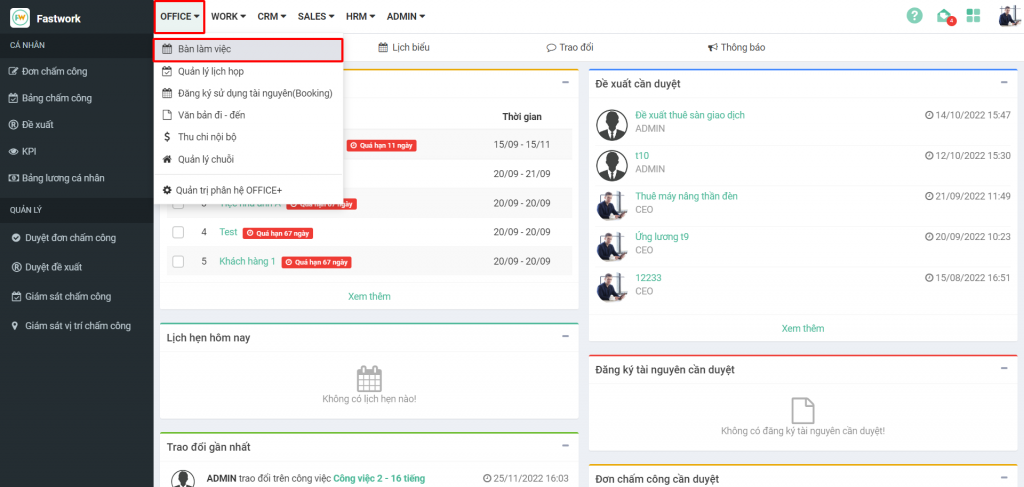This screenshot has width=1024, height=487.
Task: Open the HRM dropdown menu
Action: point(360,16)
